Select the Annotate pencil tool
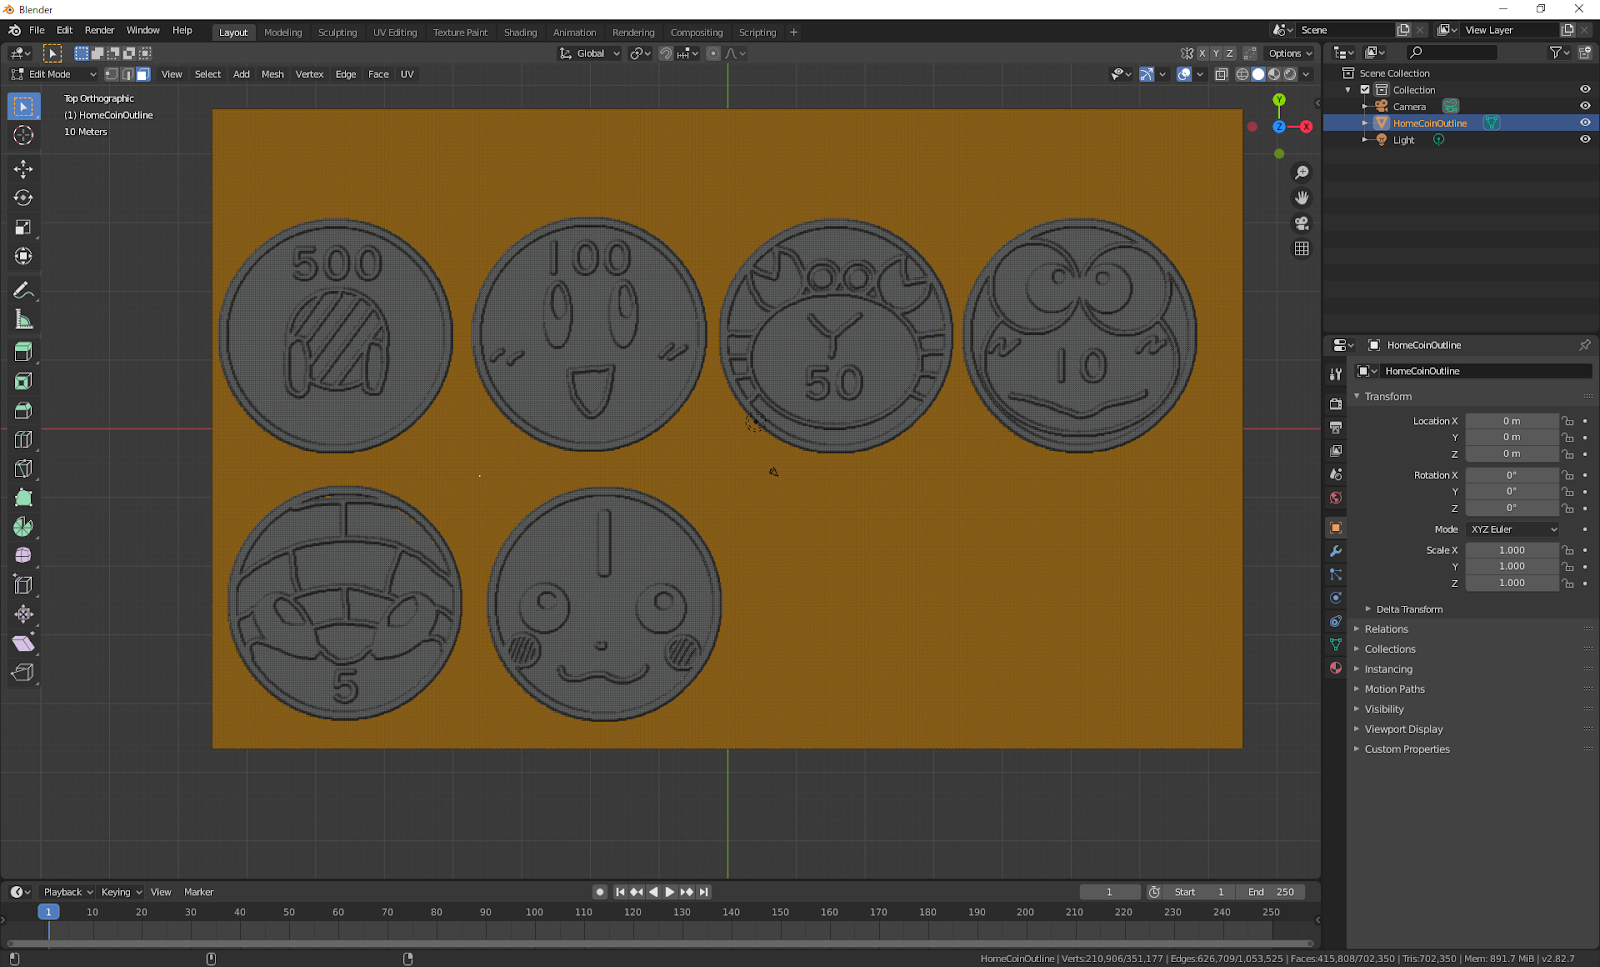The image size is (1600, 967). (23, 291)
